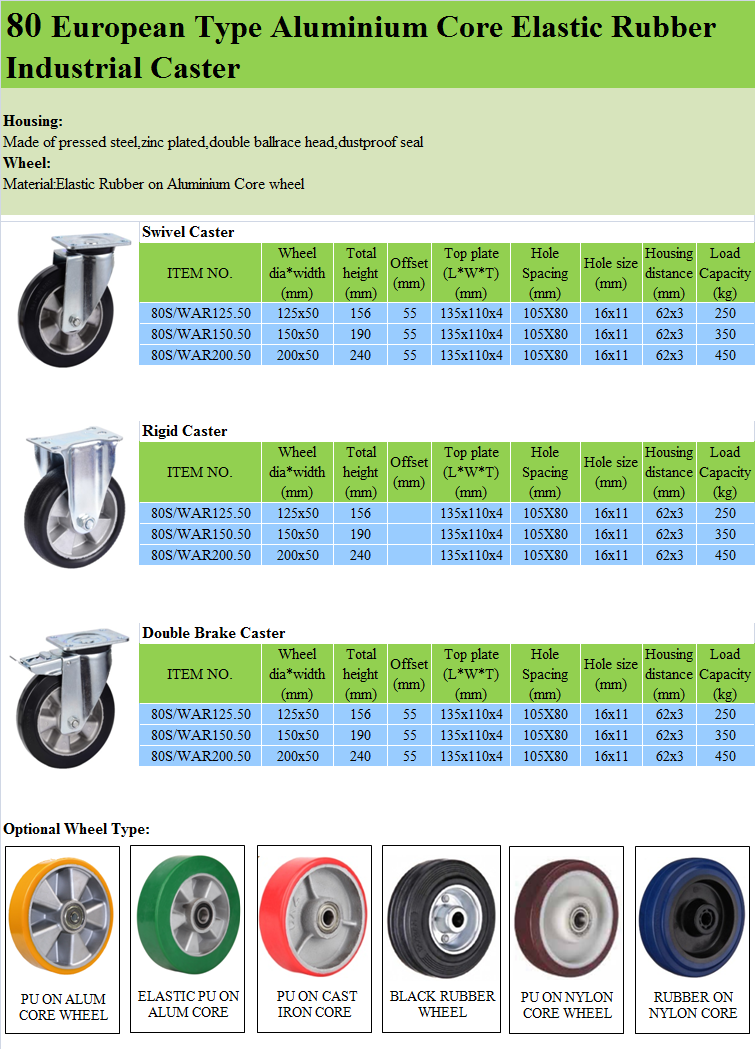Screen dimensions: 755x1049
Task: Click the 'Wheel:' heading in the description
Action: (x=27, y=163)
